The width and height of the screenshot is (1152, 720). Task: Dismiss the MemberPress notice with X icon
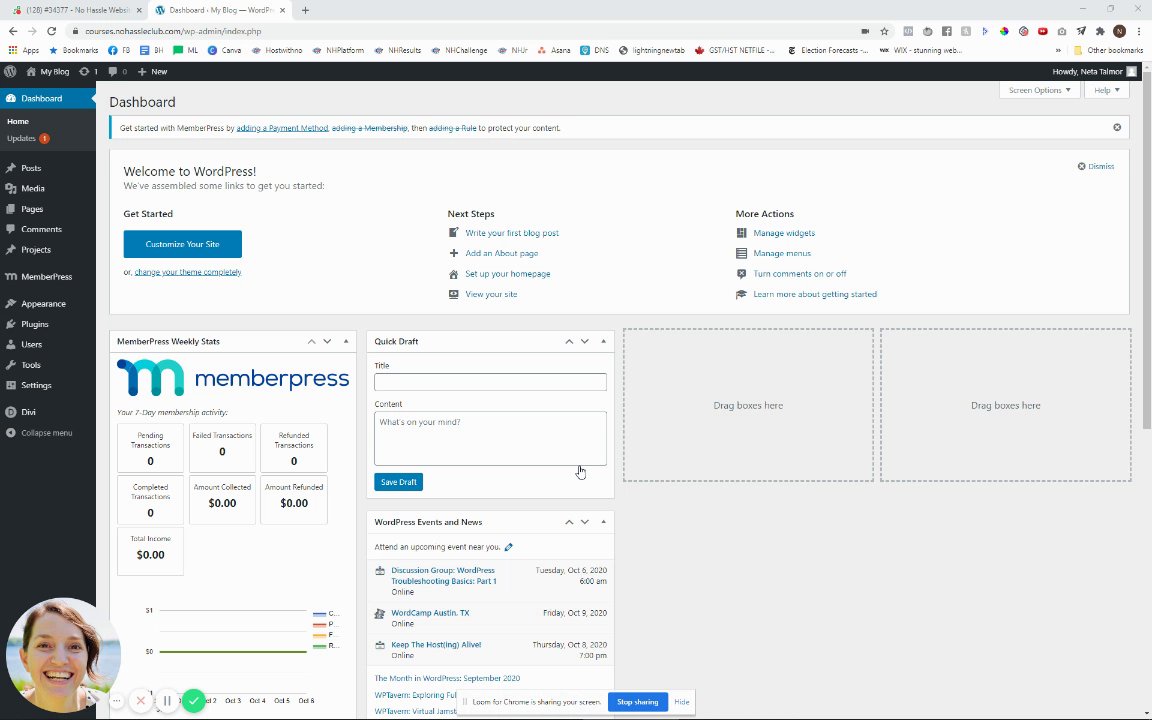pos(1117,127)
